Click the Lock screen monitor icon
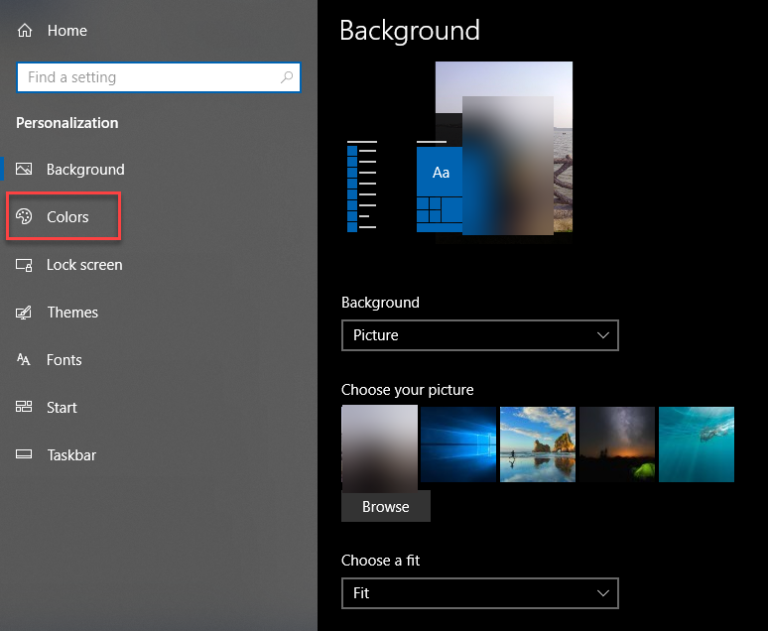Viewport: 768px width, 631px height. pyautogui.click(x=24, y=265)
